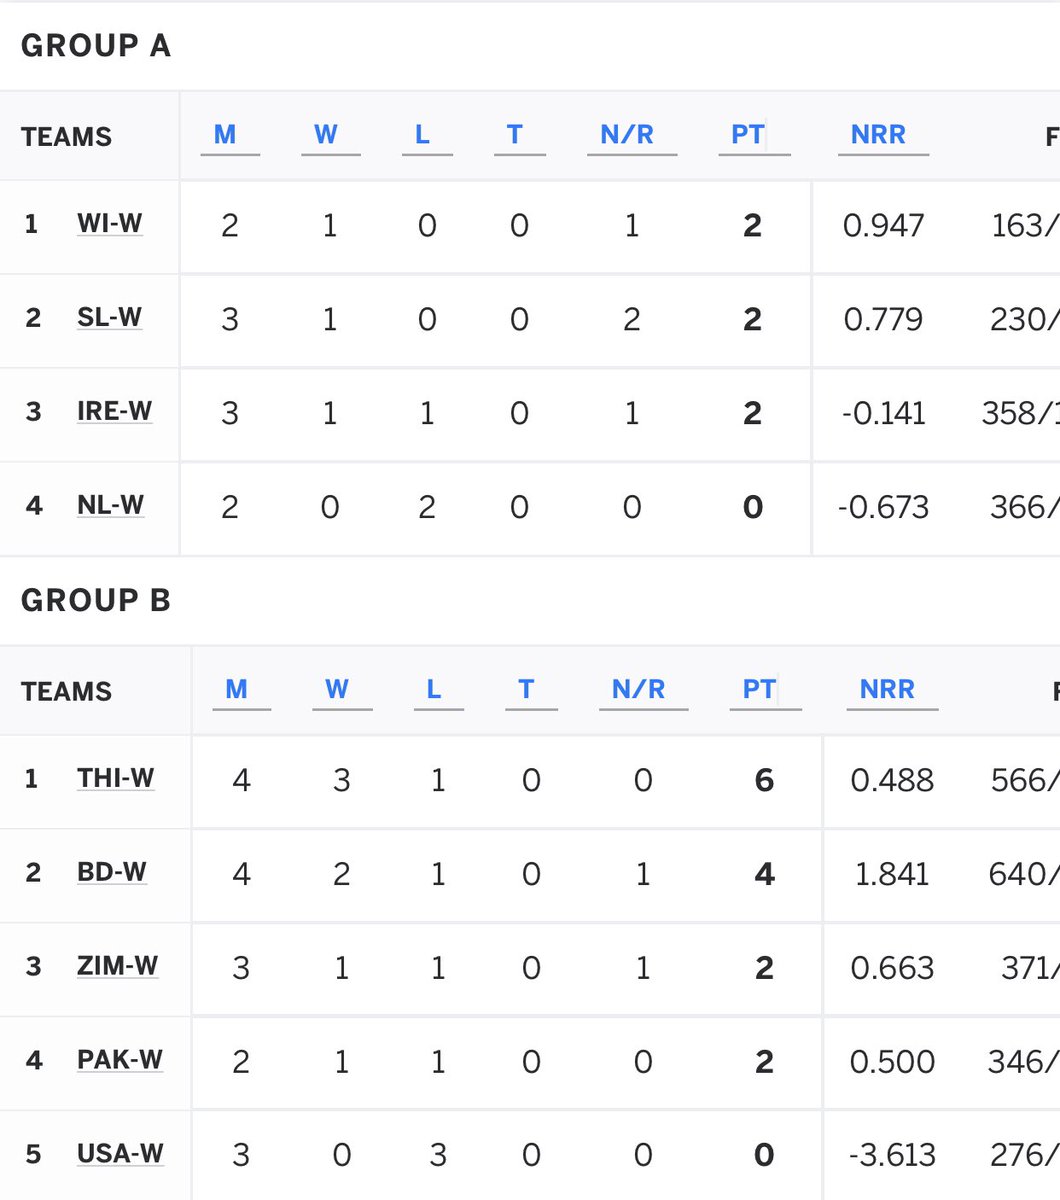Open the PAK-W team link
Viewport: 1060px width, 1200px height.
pos(120,1059)
